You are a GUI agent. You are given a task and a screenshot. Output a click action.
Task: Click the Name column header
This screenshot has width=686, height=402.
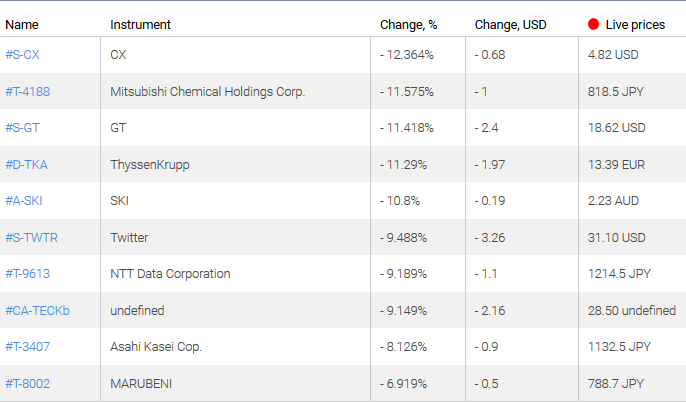(21, 24)
